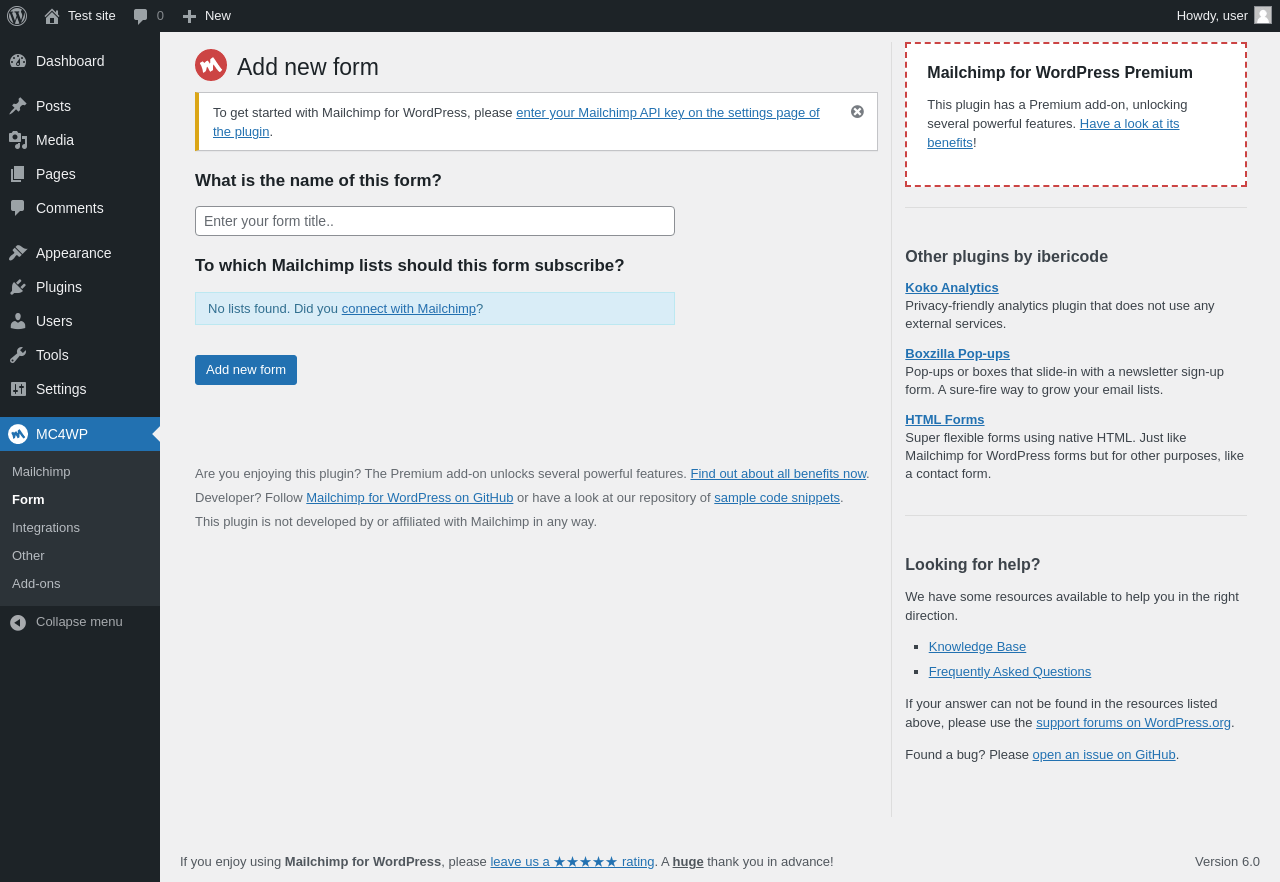Open the Test site home icon
This screenshot has width=1280, height=882.
pyautogui.click(x=52, y=16)
